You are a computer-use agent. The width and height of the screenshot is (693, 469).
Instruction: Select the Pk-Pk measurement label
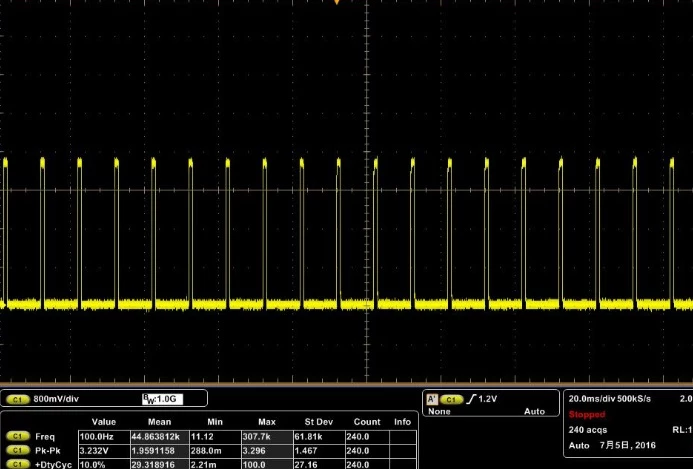point(48,451)
